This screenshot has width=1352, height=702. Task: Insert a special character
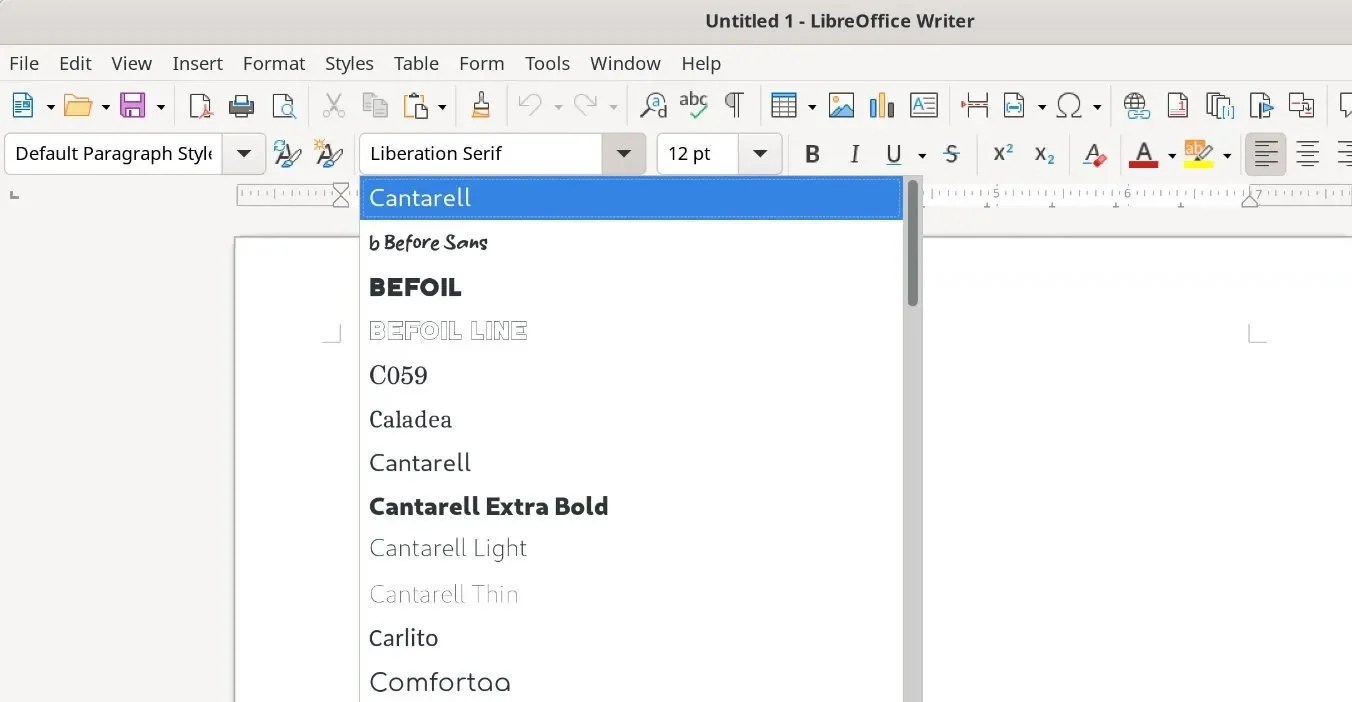(1070, 105)
